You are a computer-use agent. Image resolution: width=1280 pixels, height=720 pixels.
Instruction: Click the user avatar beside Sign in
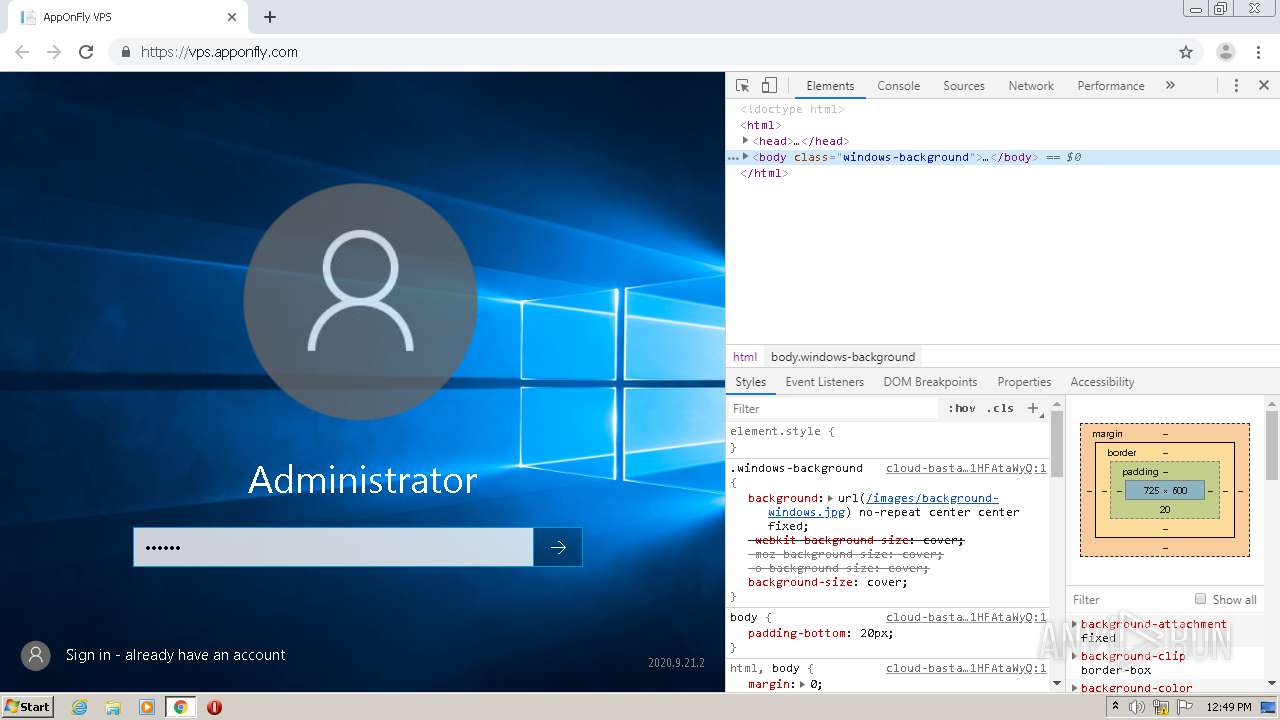coord(36,655)
